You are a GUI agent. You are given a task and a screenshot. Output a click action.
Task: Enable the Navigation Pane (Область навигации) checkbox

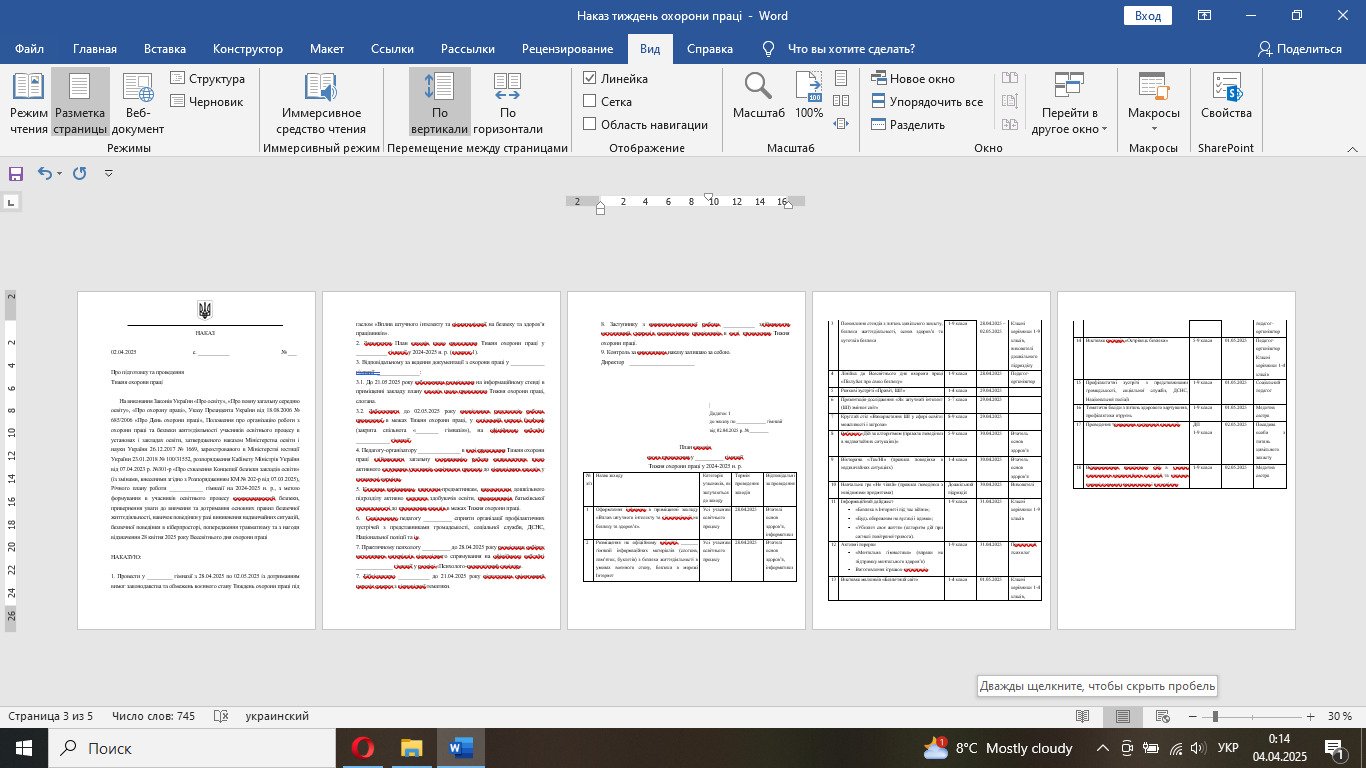[590, 124]
